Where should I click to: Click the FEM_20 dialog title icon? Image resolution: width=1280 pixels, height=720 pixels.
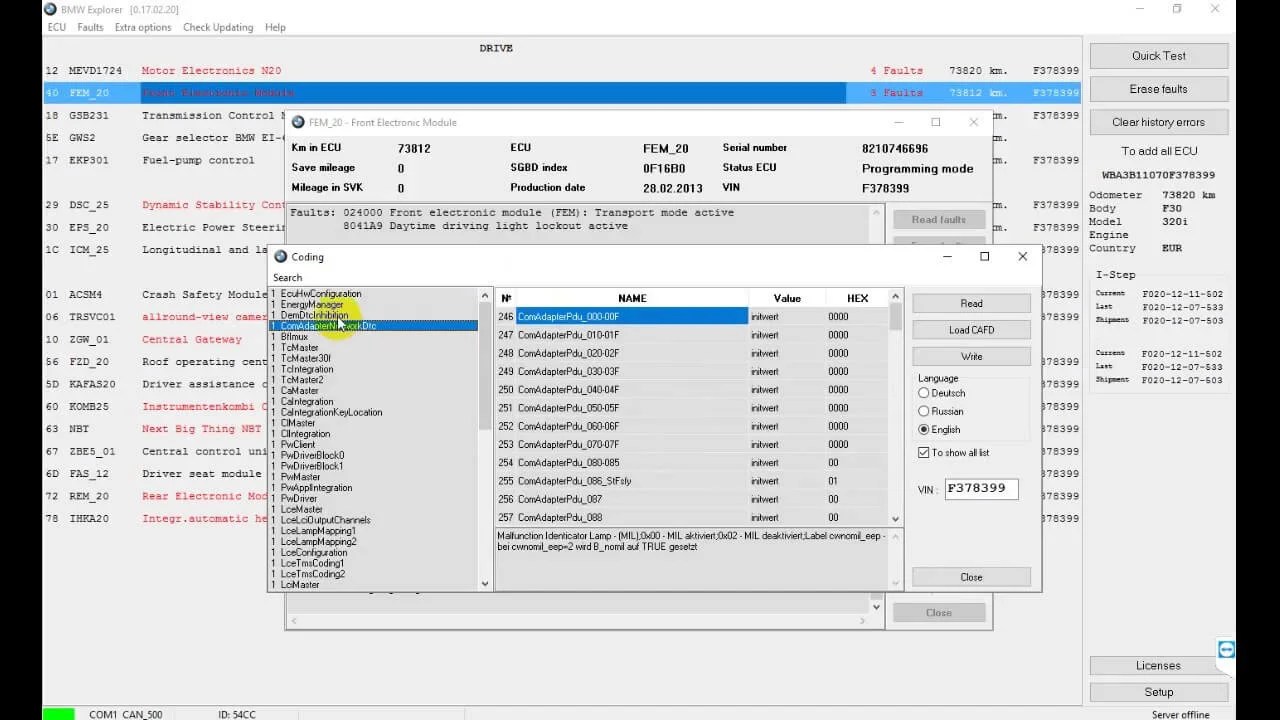(297, 122)
